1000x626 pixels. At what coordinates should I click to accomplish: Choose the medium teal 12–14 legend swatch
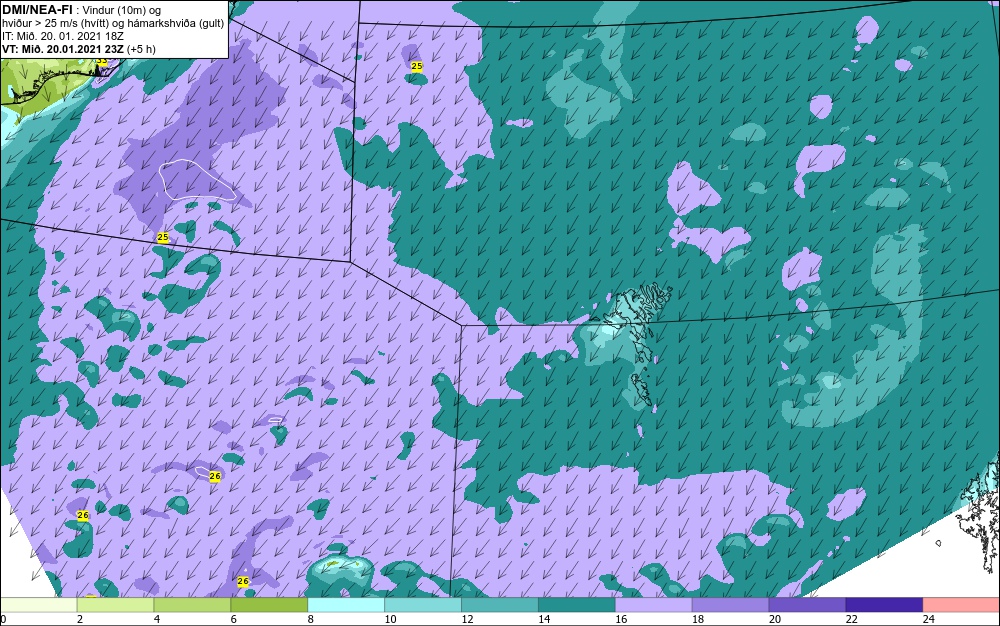tap(499, 605)
